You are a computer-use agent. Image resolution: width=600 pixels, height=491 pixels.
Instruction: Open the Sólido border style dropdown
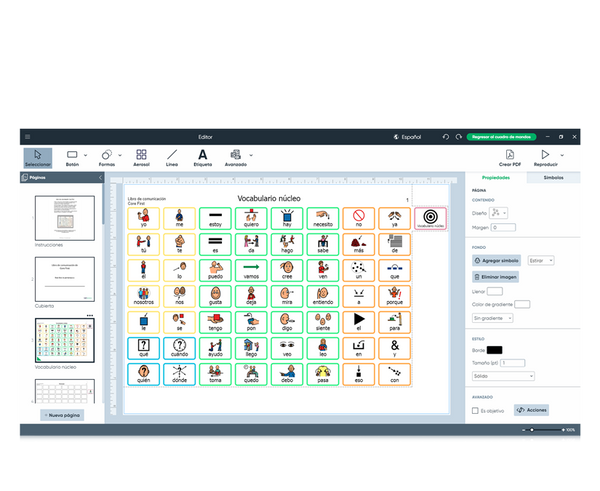503,376
